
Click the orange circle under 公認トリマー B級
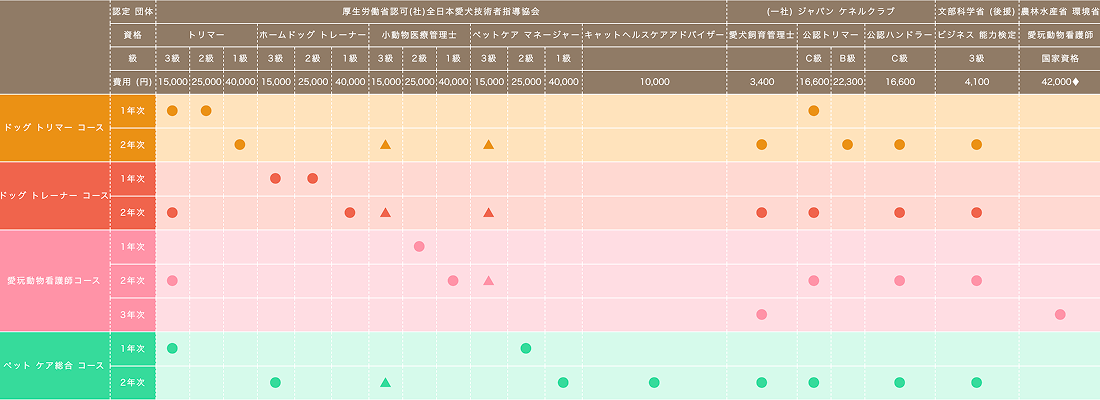[x=847, y=145]
